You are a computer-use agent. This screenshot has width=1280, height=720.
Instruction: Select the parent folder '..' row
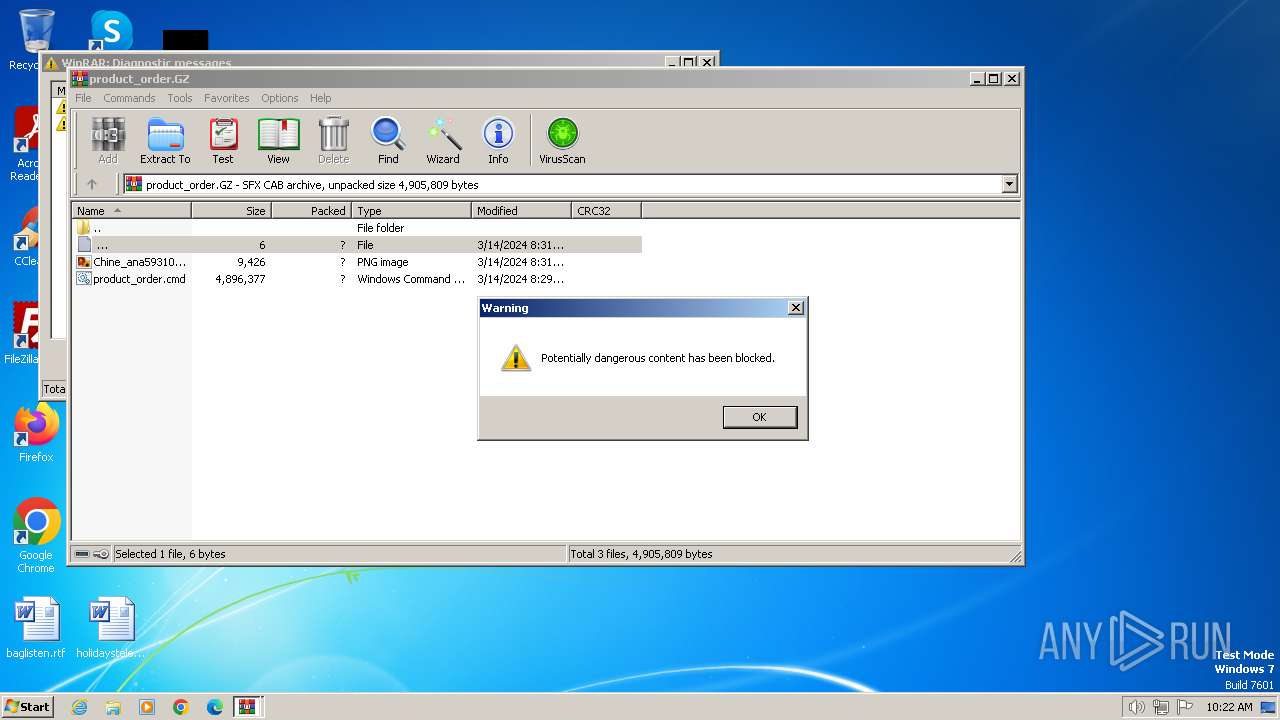click(x=357, y=228)
